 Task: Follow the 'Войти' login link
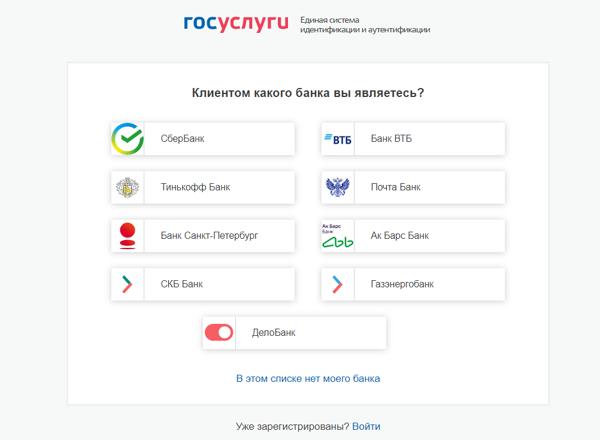tap(366, 426)
